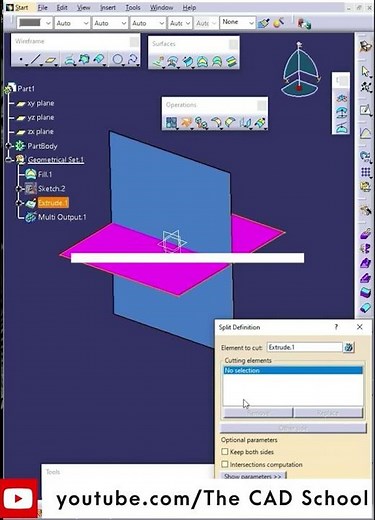Open the Generative Shape Design workbench icon

[x=365, y=46]
